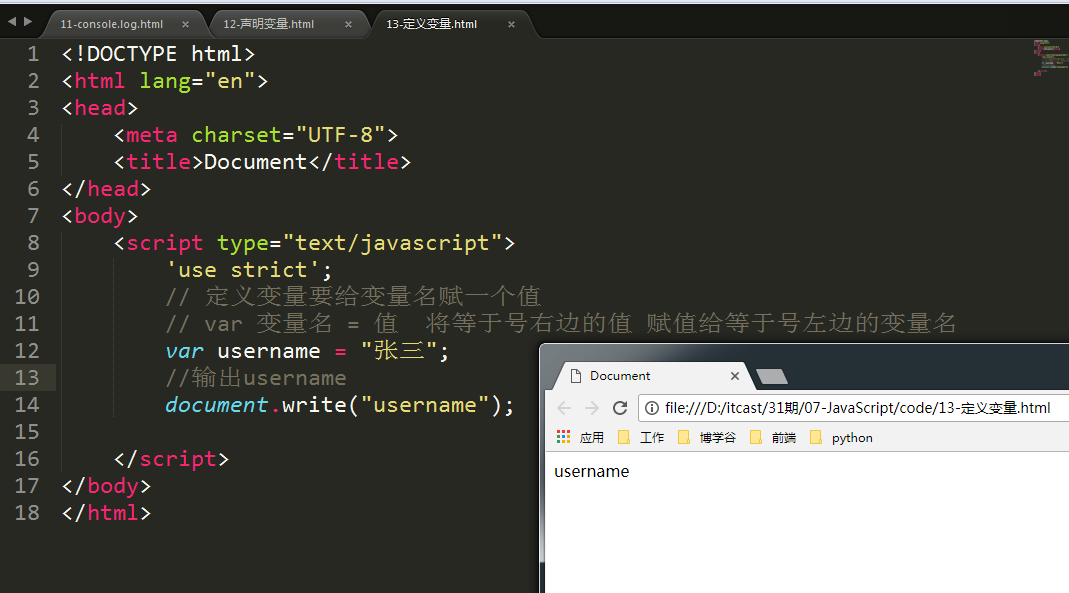Click the lang="en" attribute on line 2
This screenshot has width=1069, height=593.
coord(198,81)
